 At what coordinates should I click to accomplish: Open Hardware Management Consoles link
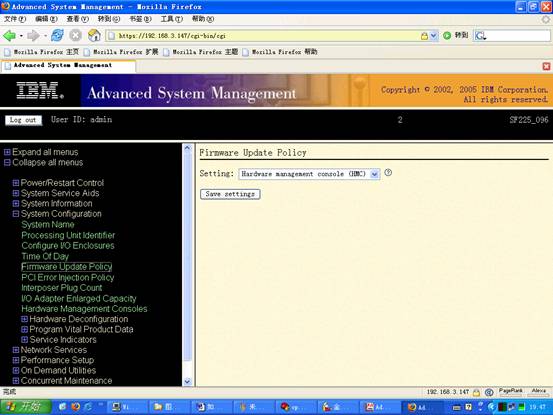pos(84,309)
